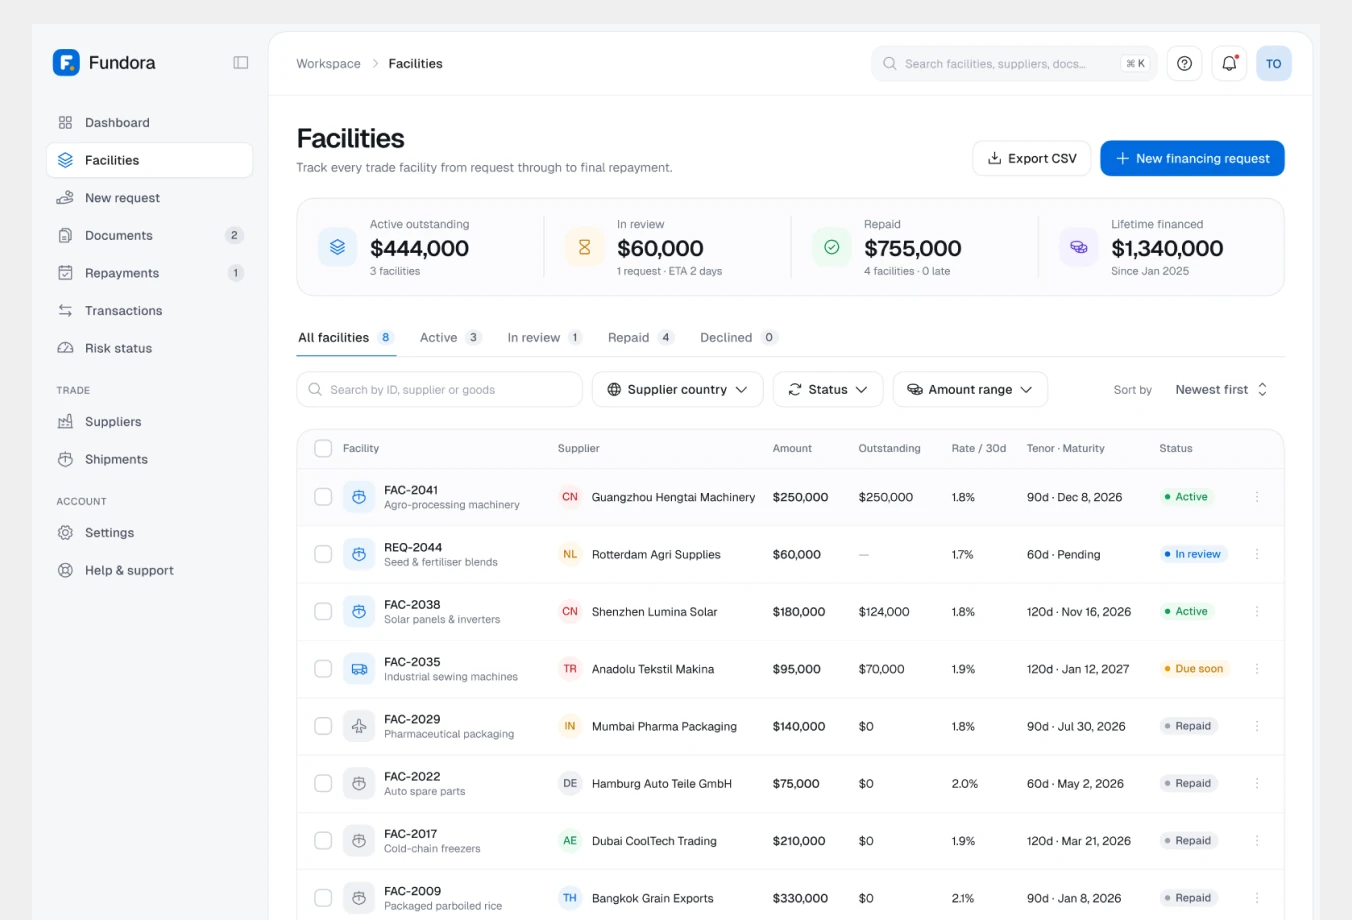This screenshot has height=920, width=1352.
Task: Focus the global facilities search field
Action: tap(1014, 63)
